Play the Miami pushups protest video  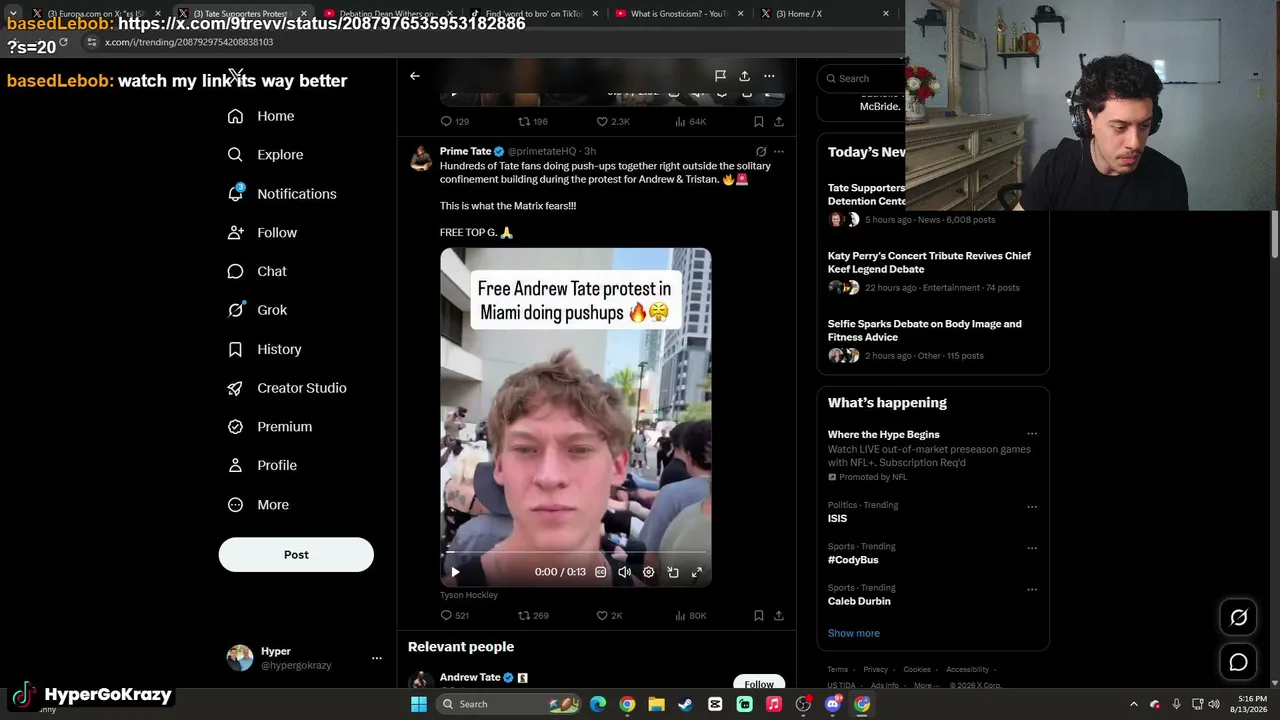tap(455, 572)
